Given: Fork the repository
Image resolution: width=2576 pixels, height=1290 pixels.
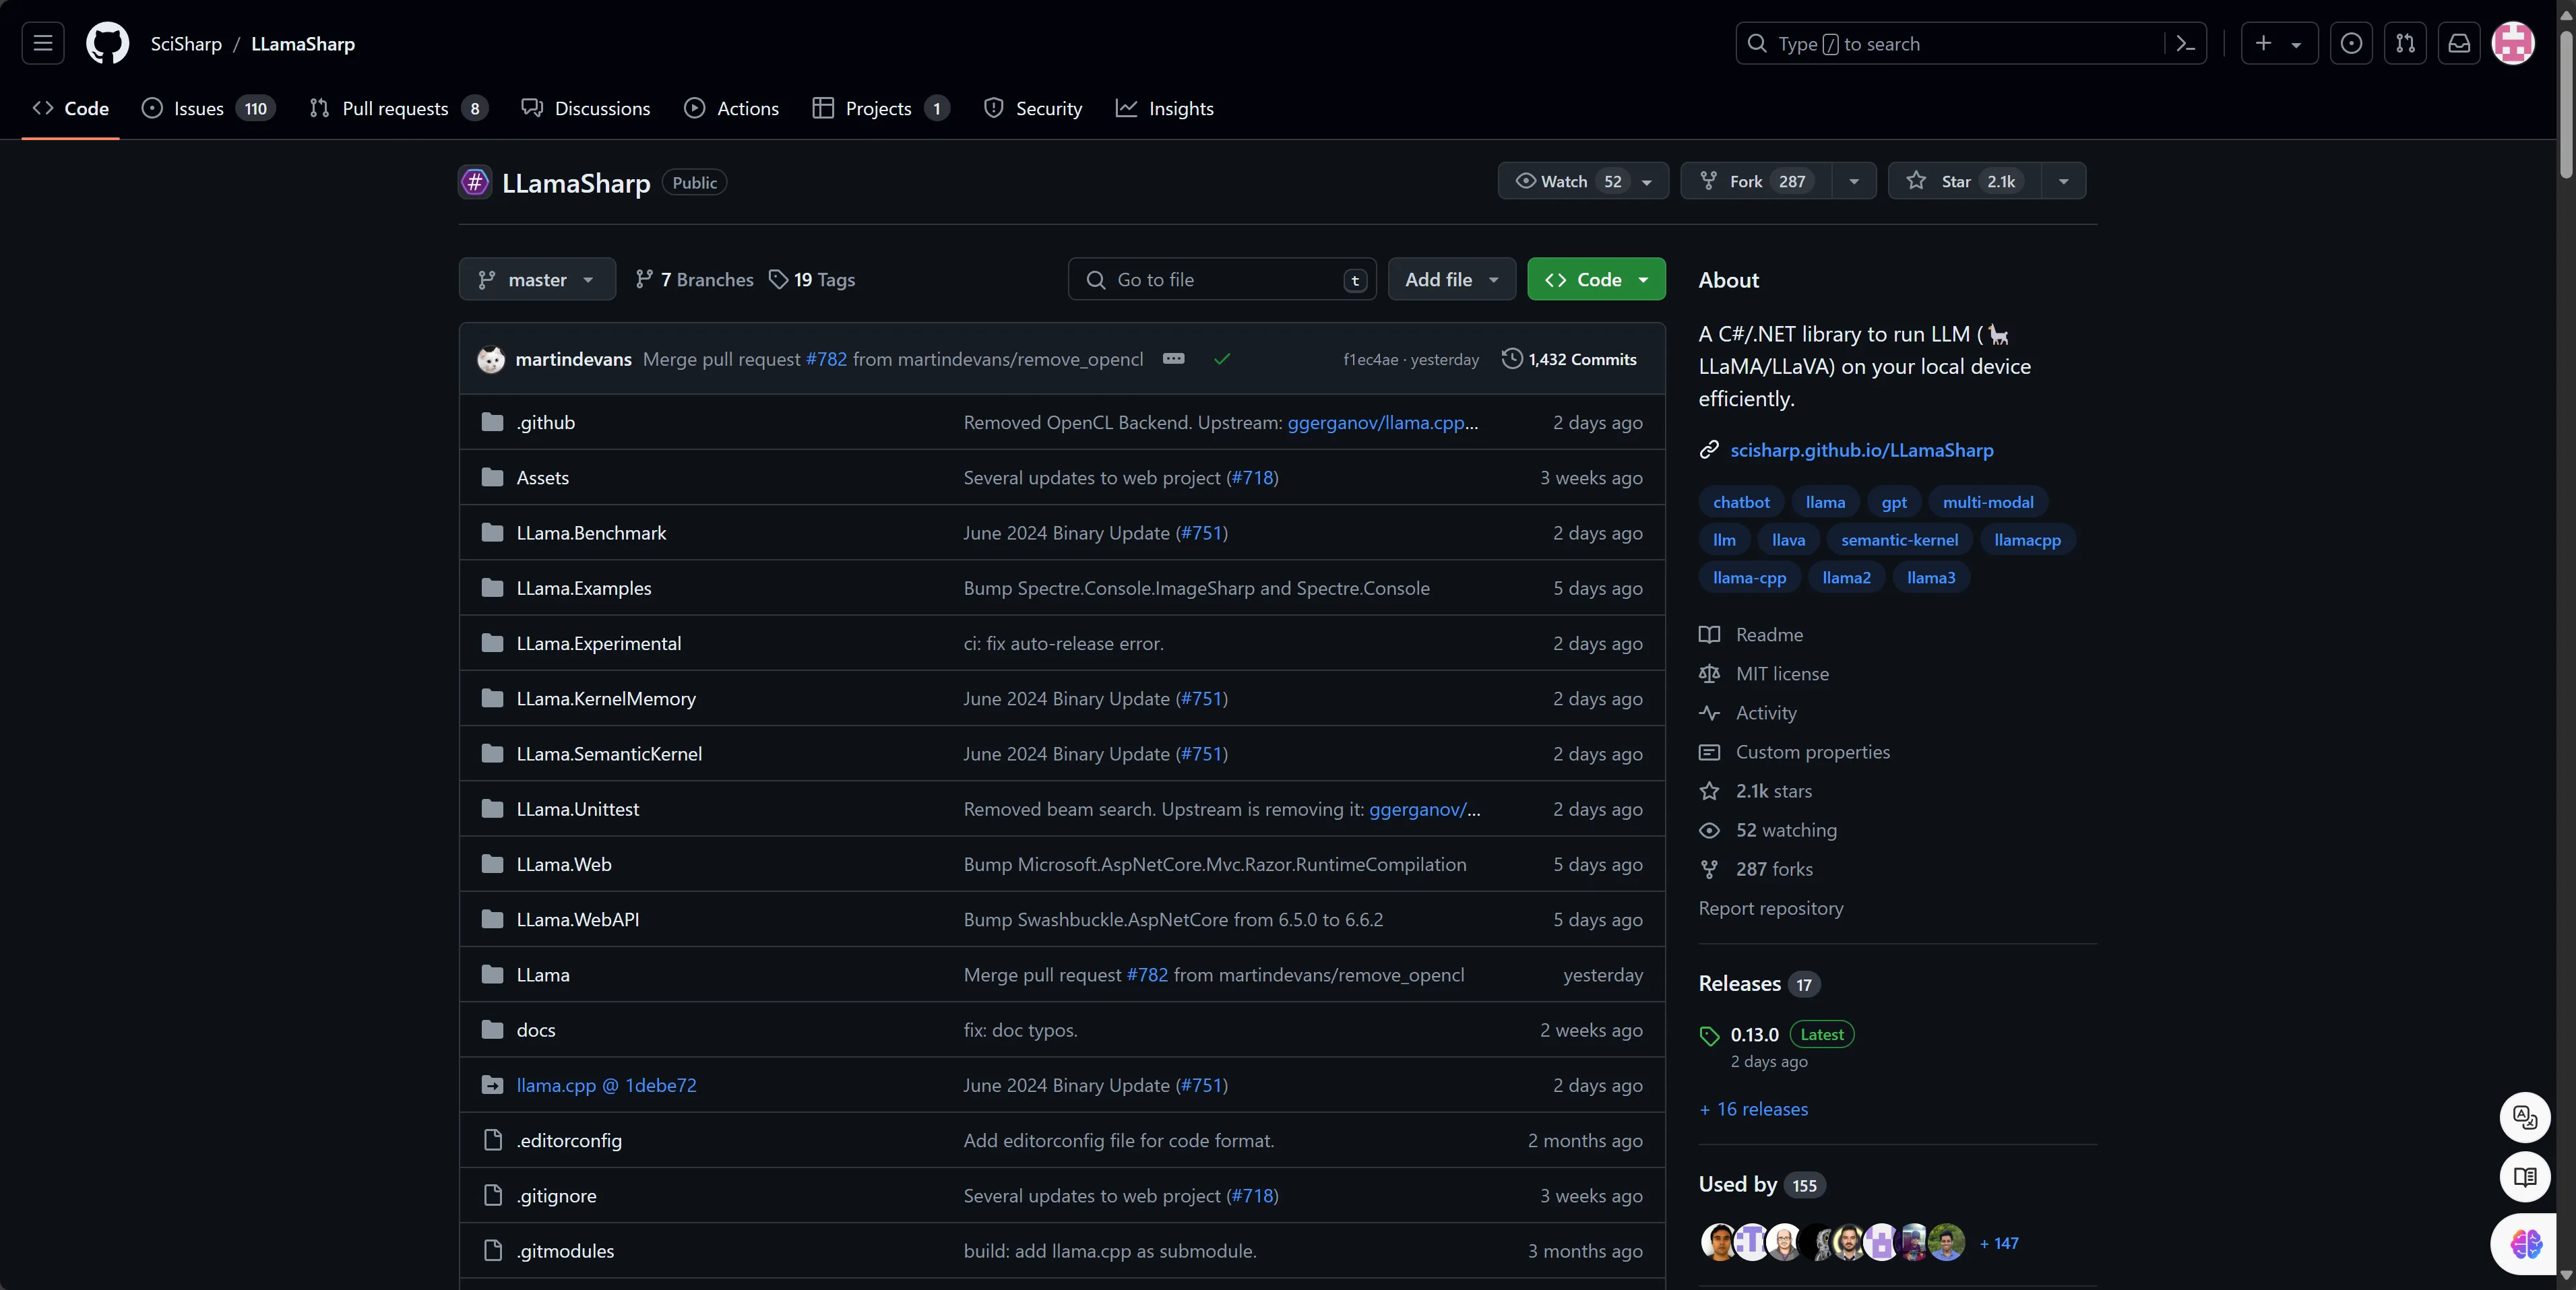Looking at the screenshot, I should pyautogui.click(x=1757, y=181).
